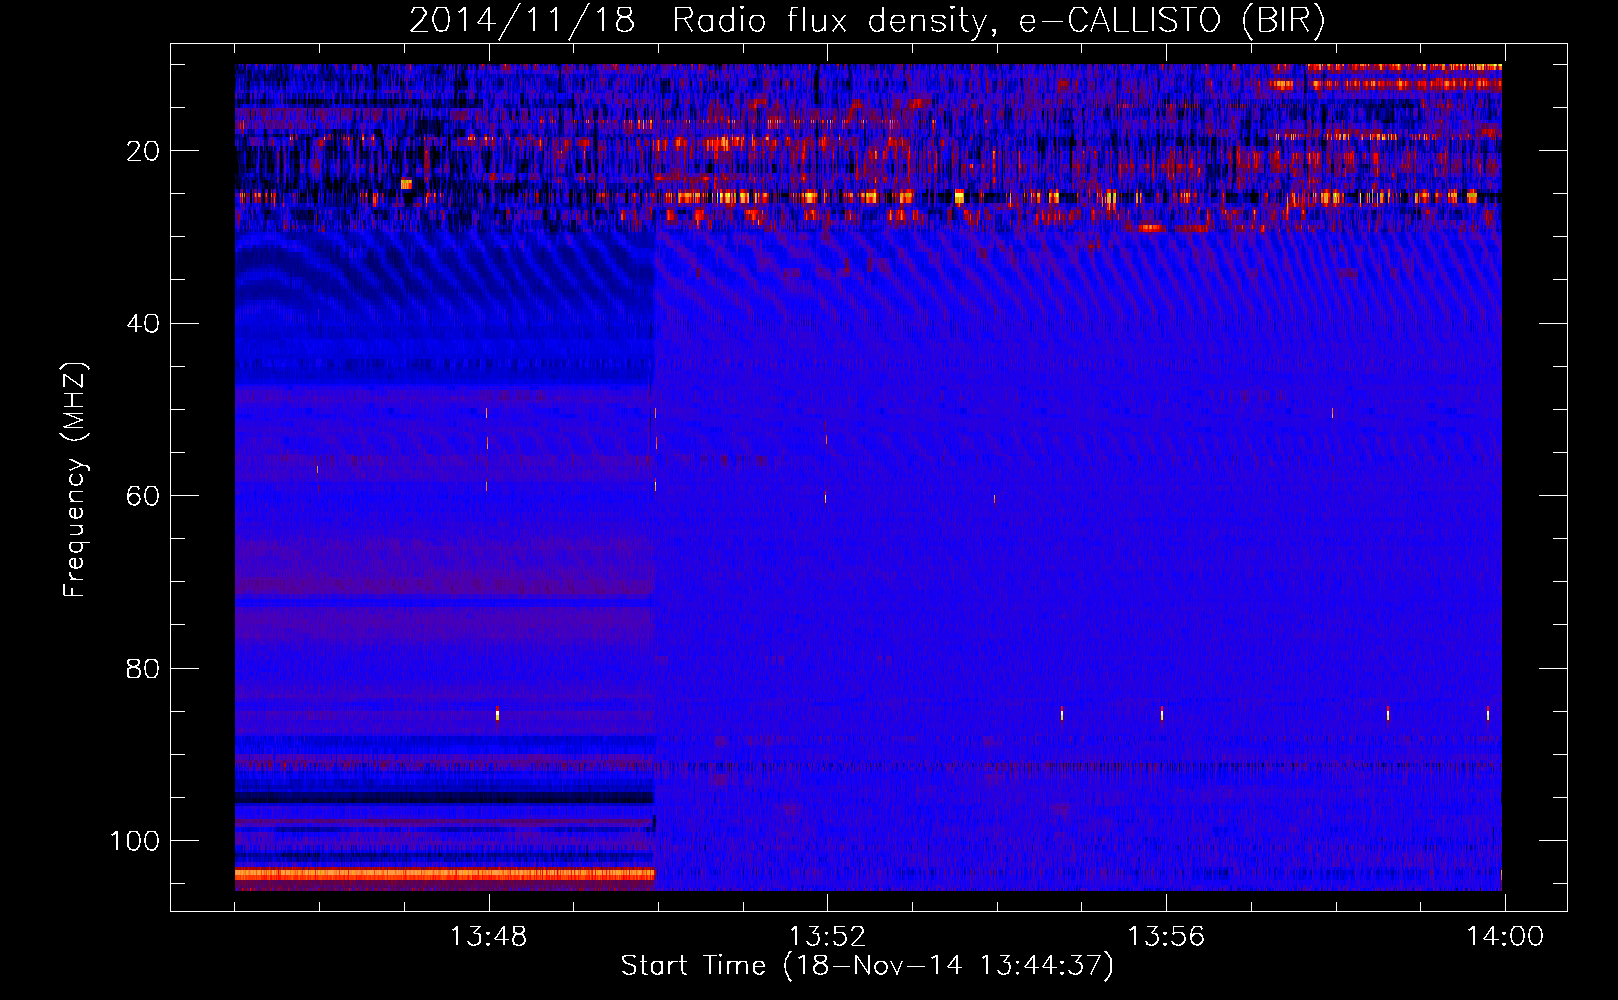1618x1000 pixels.
Task: Click the "Start Time (18-Nov-14 13:44:37)" label
Action: coord(867,966)
